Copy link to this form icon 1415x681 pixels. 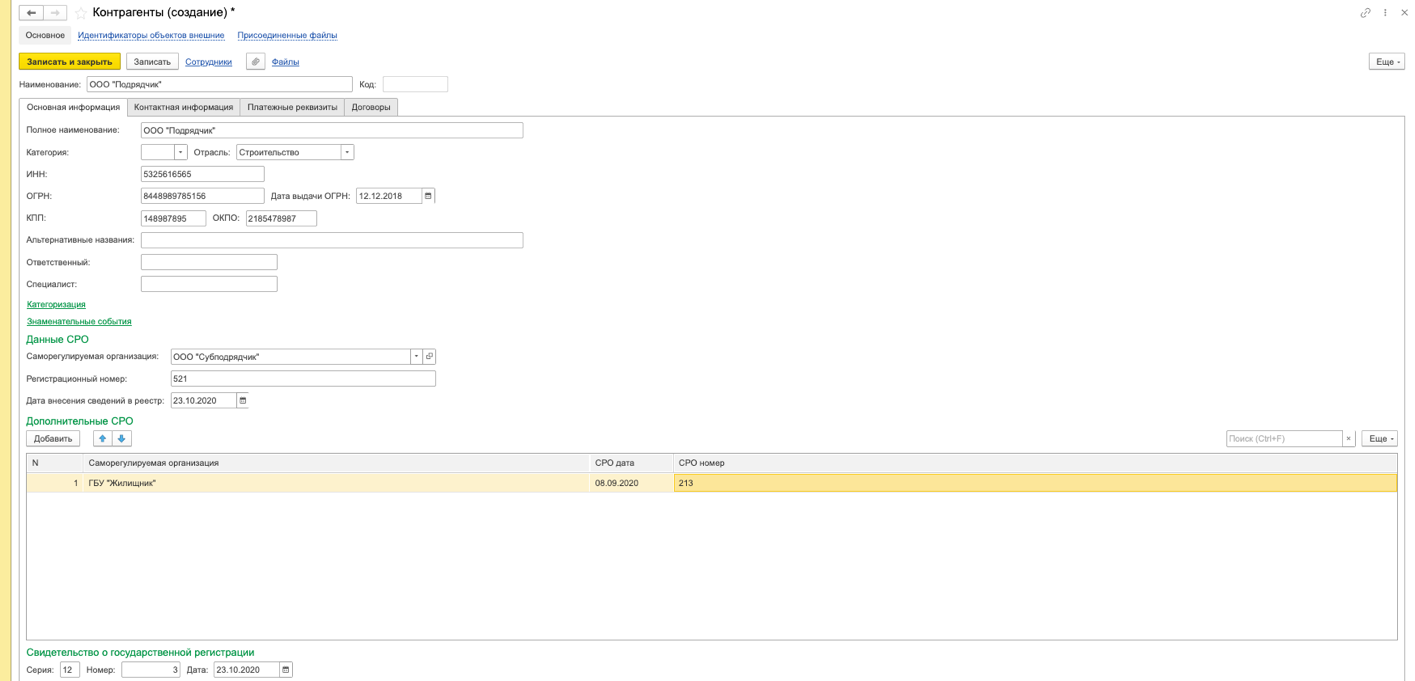[x=1365, y=13]
